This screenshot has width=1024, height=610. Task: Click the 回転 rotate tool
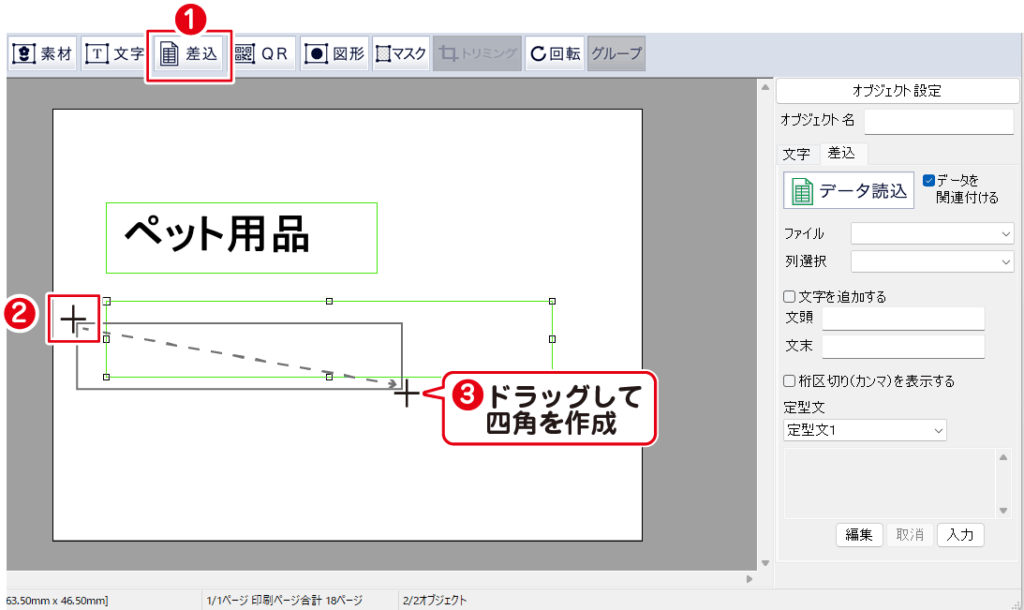(x=555, y=54)
